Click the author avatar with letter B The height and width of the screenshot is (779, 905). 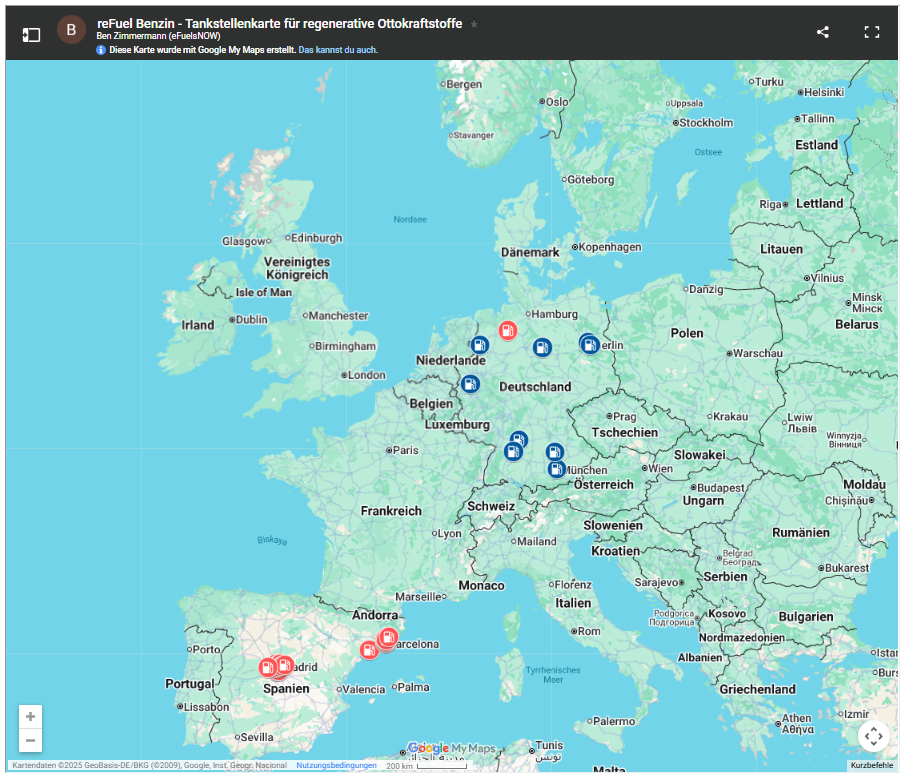pos(70,30)
